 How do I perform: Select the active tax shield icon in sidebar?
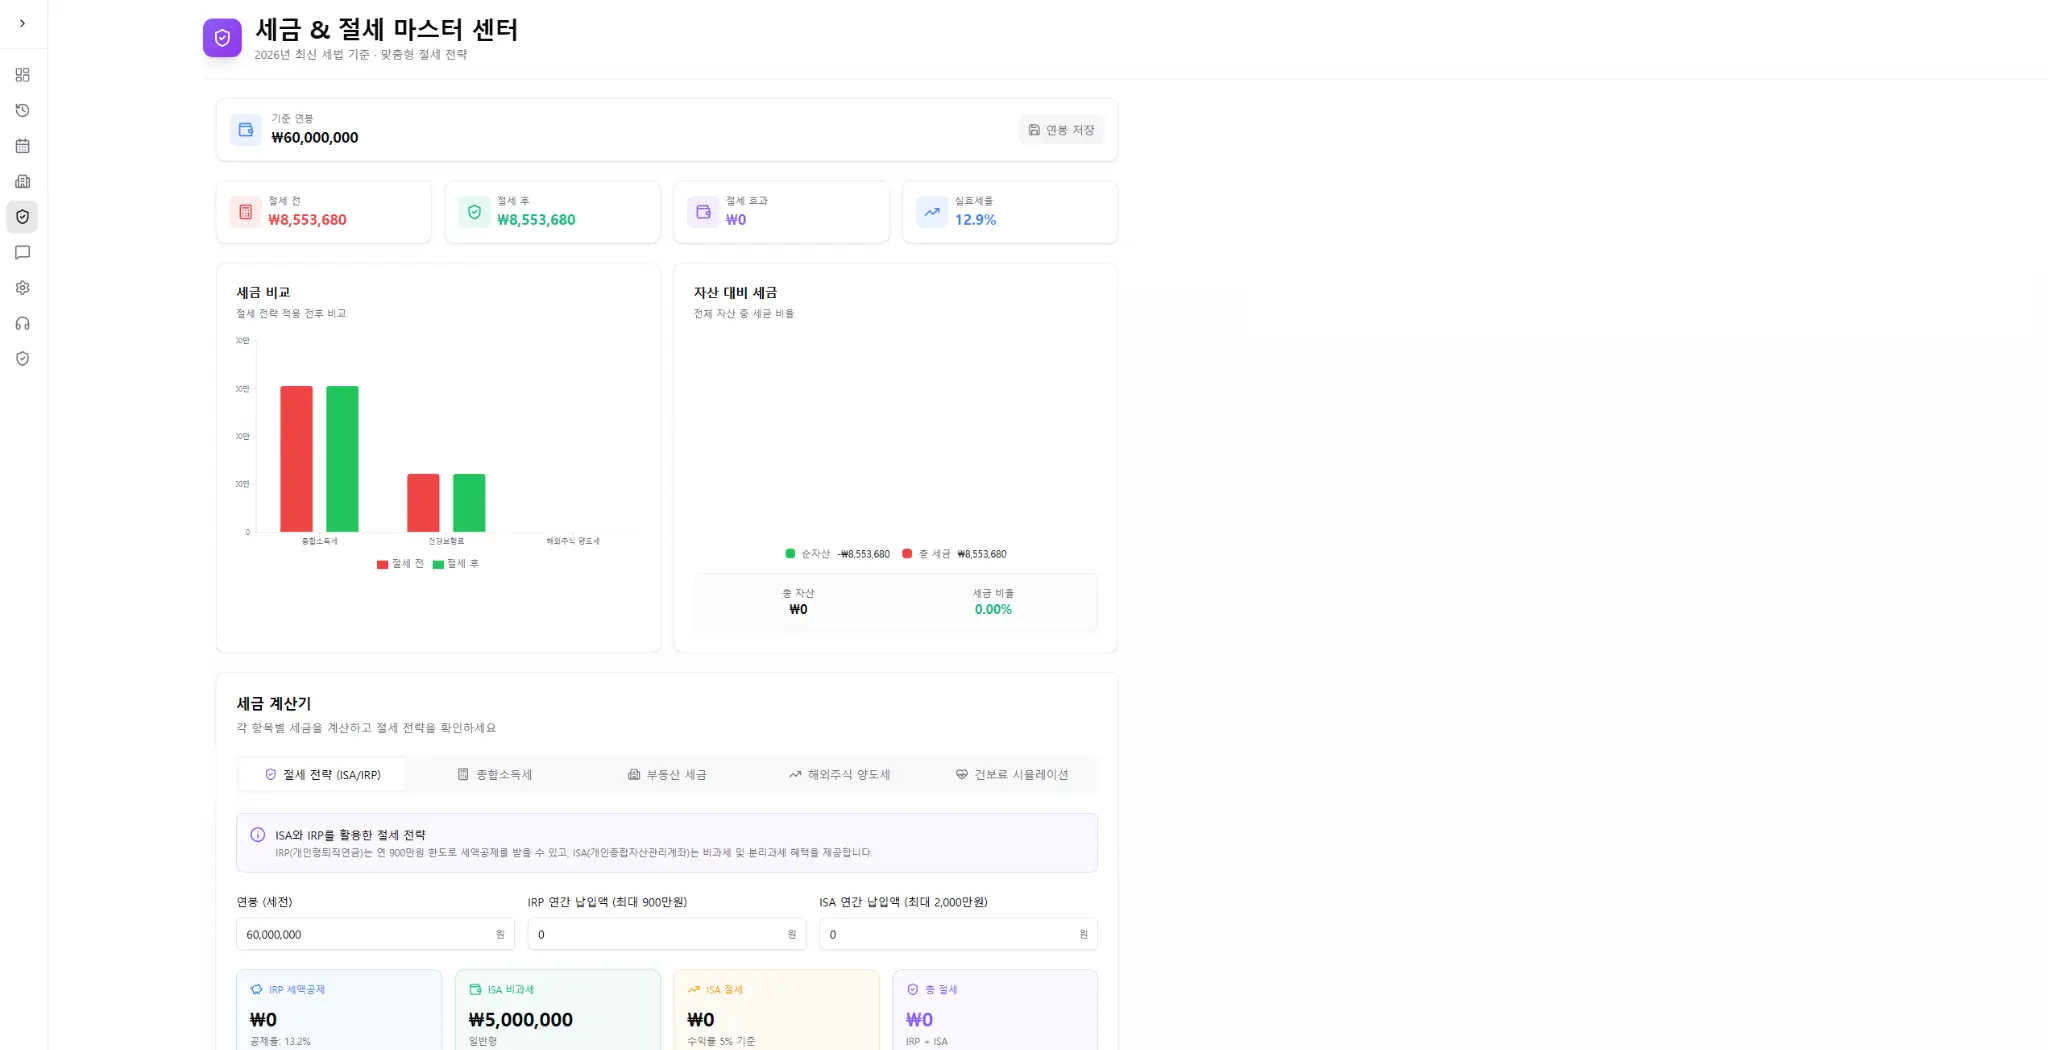tap(22, 217)
